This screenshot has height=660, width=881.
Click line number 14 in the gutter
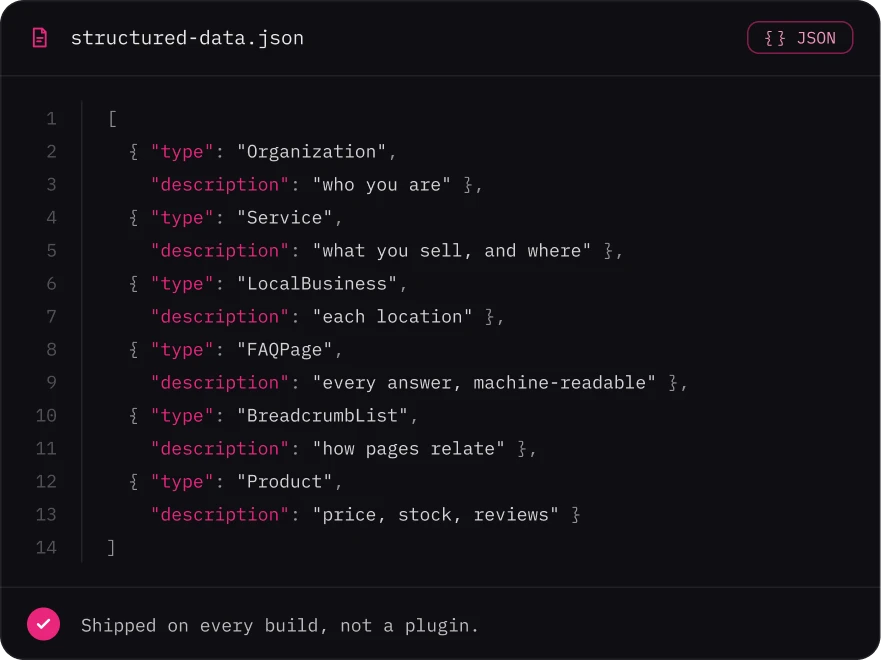(x=46, y=548)
